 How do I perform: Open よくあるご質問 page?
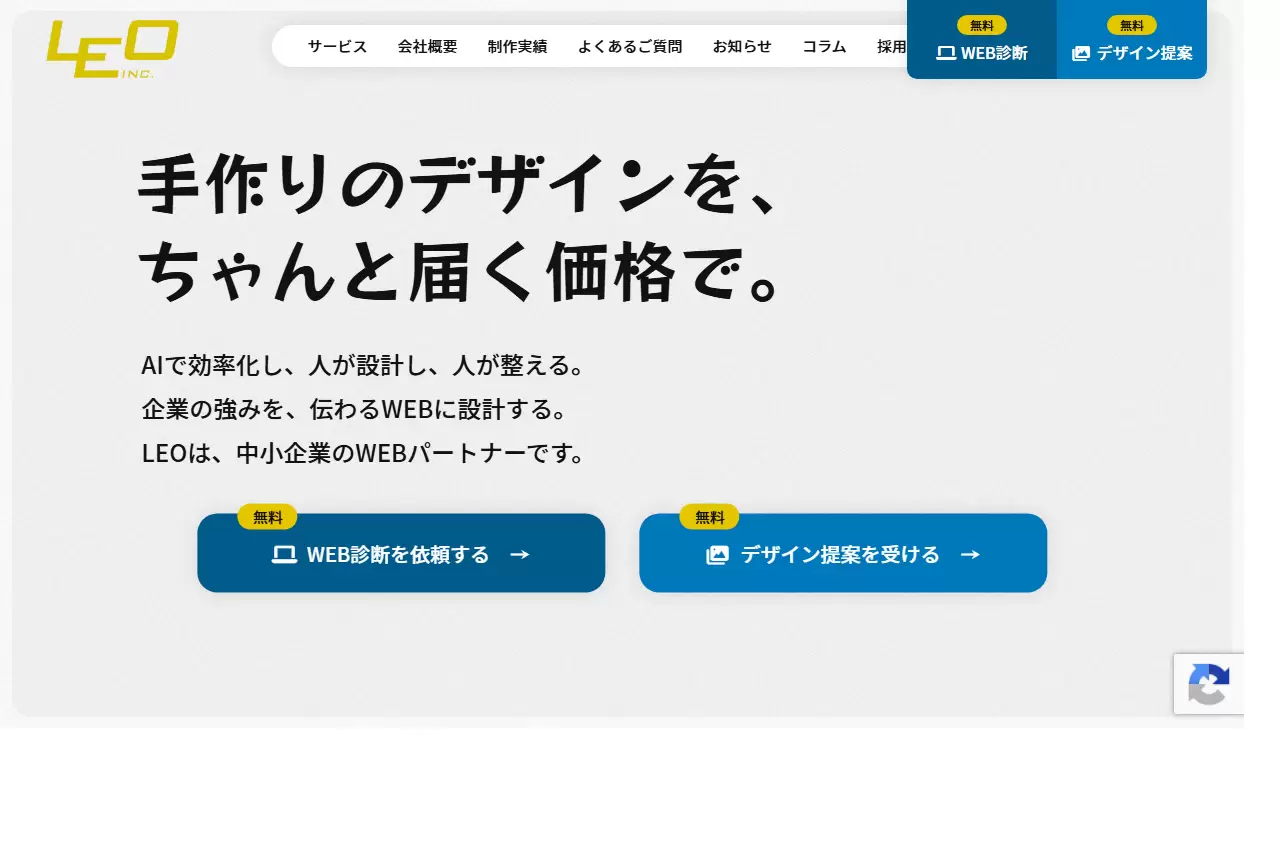coord(630,46)
